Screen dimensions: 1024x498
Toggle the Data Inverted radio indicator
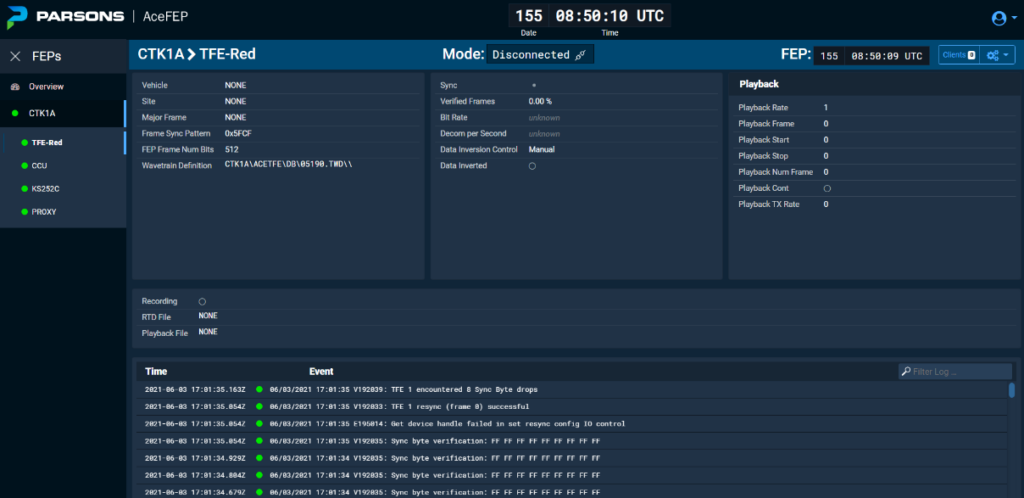point(532,166)
